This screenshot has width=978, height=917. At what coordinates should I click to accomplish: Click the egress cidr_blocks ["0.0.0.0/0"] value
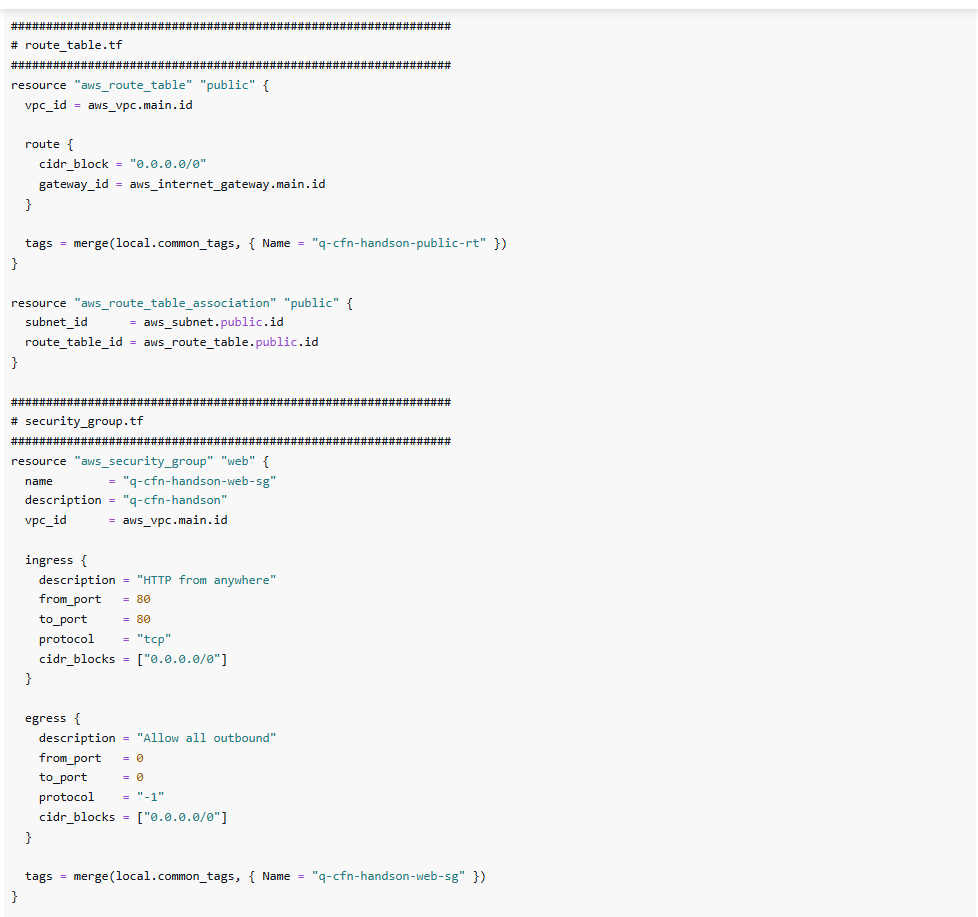(x=182, y=817)
